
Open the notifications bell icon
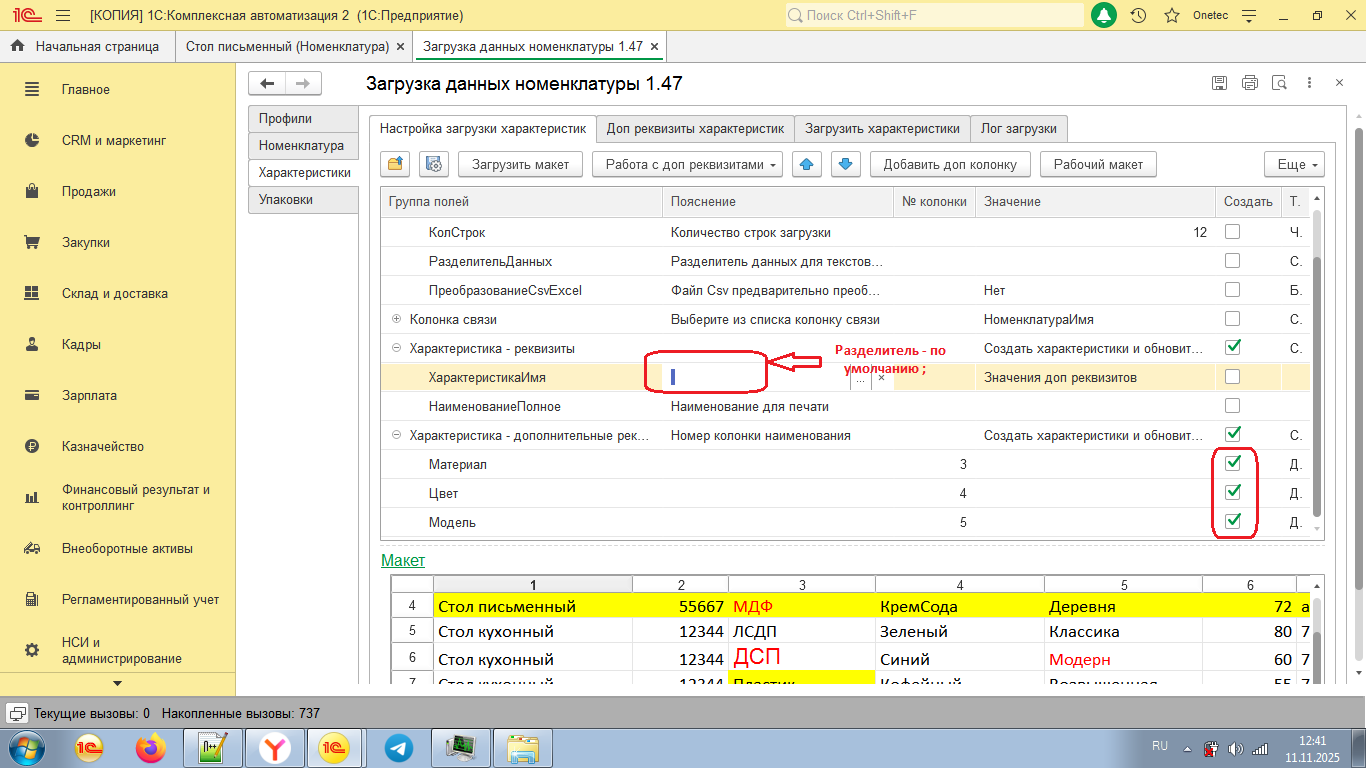(1104, 16)
